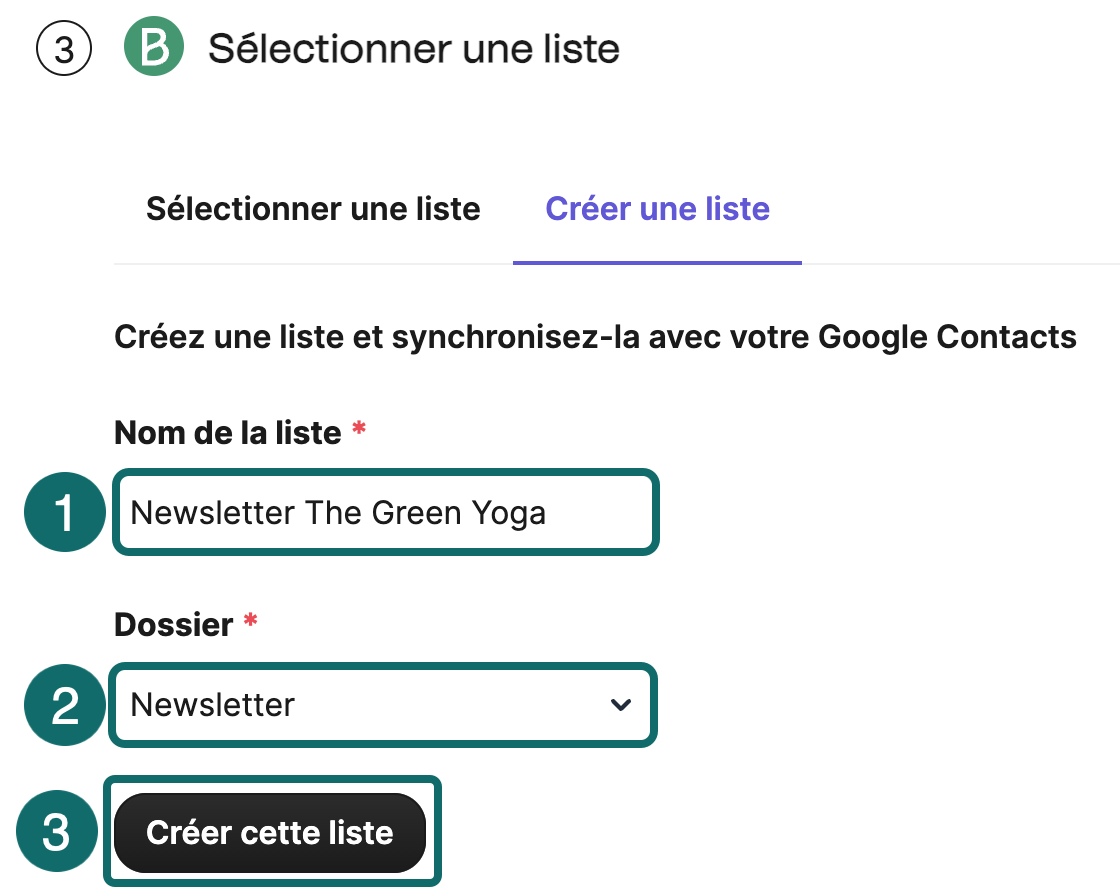Click the step heading Sélectionner une liste
Screen dimensions: 1120x890
[x=414, y=49]
